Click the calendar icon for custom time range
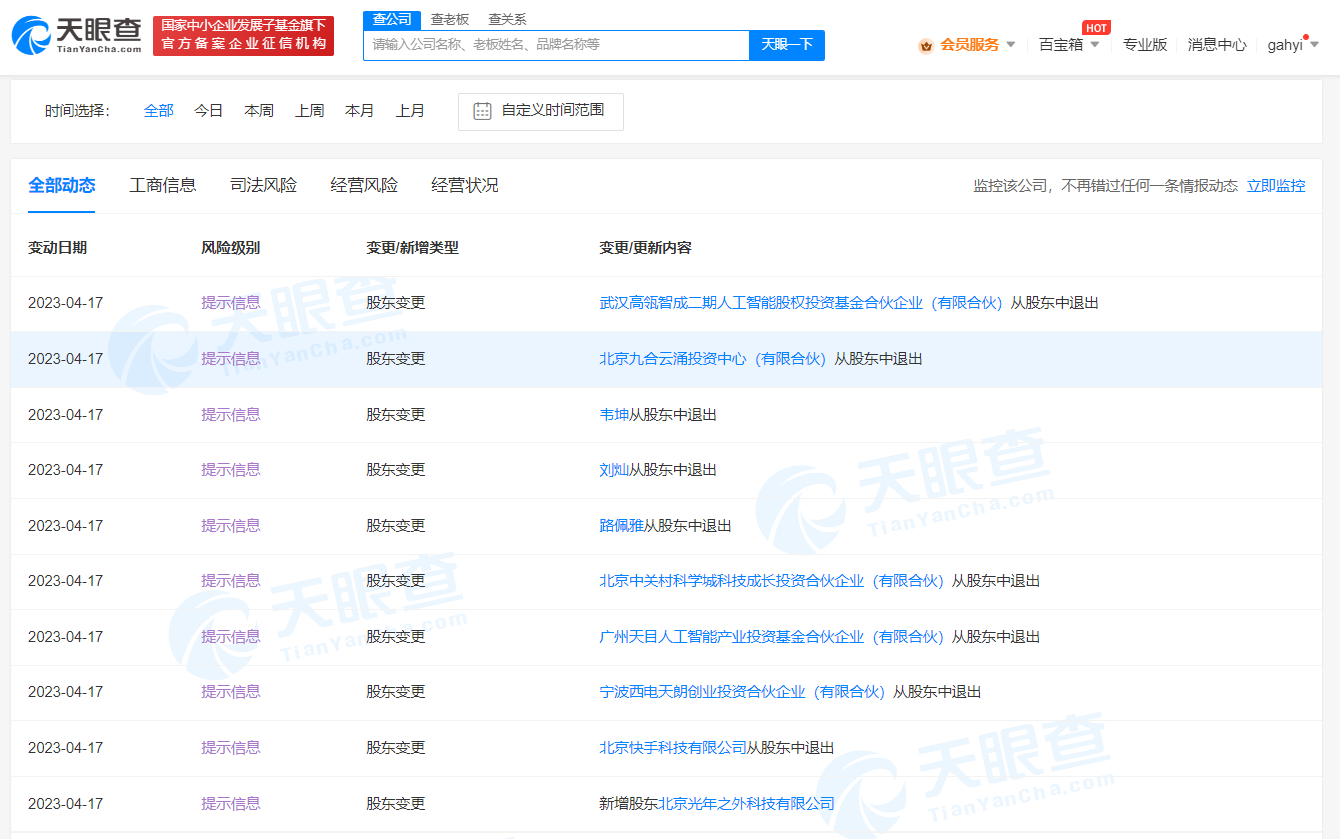This screenshot has width=1340, height=839. pyautogui.click(x=482, y=111)
